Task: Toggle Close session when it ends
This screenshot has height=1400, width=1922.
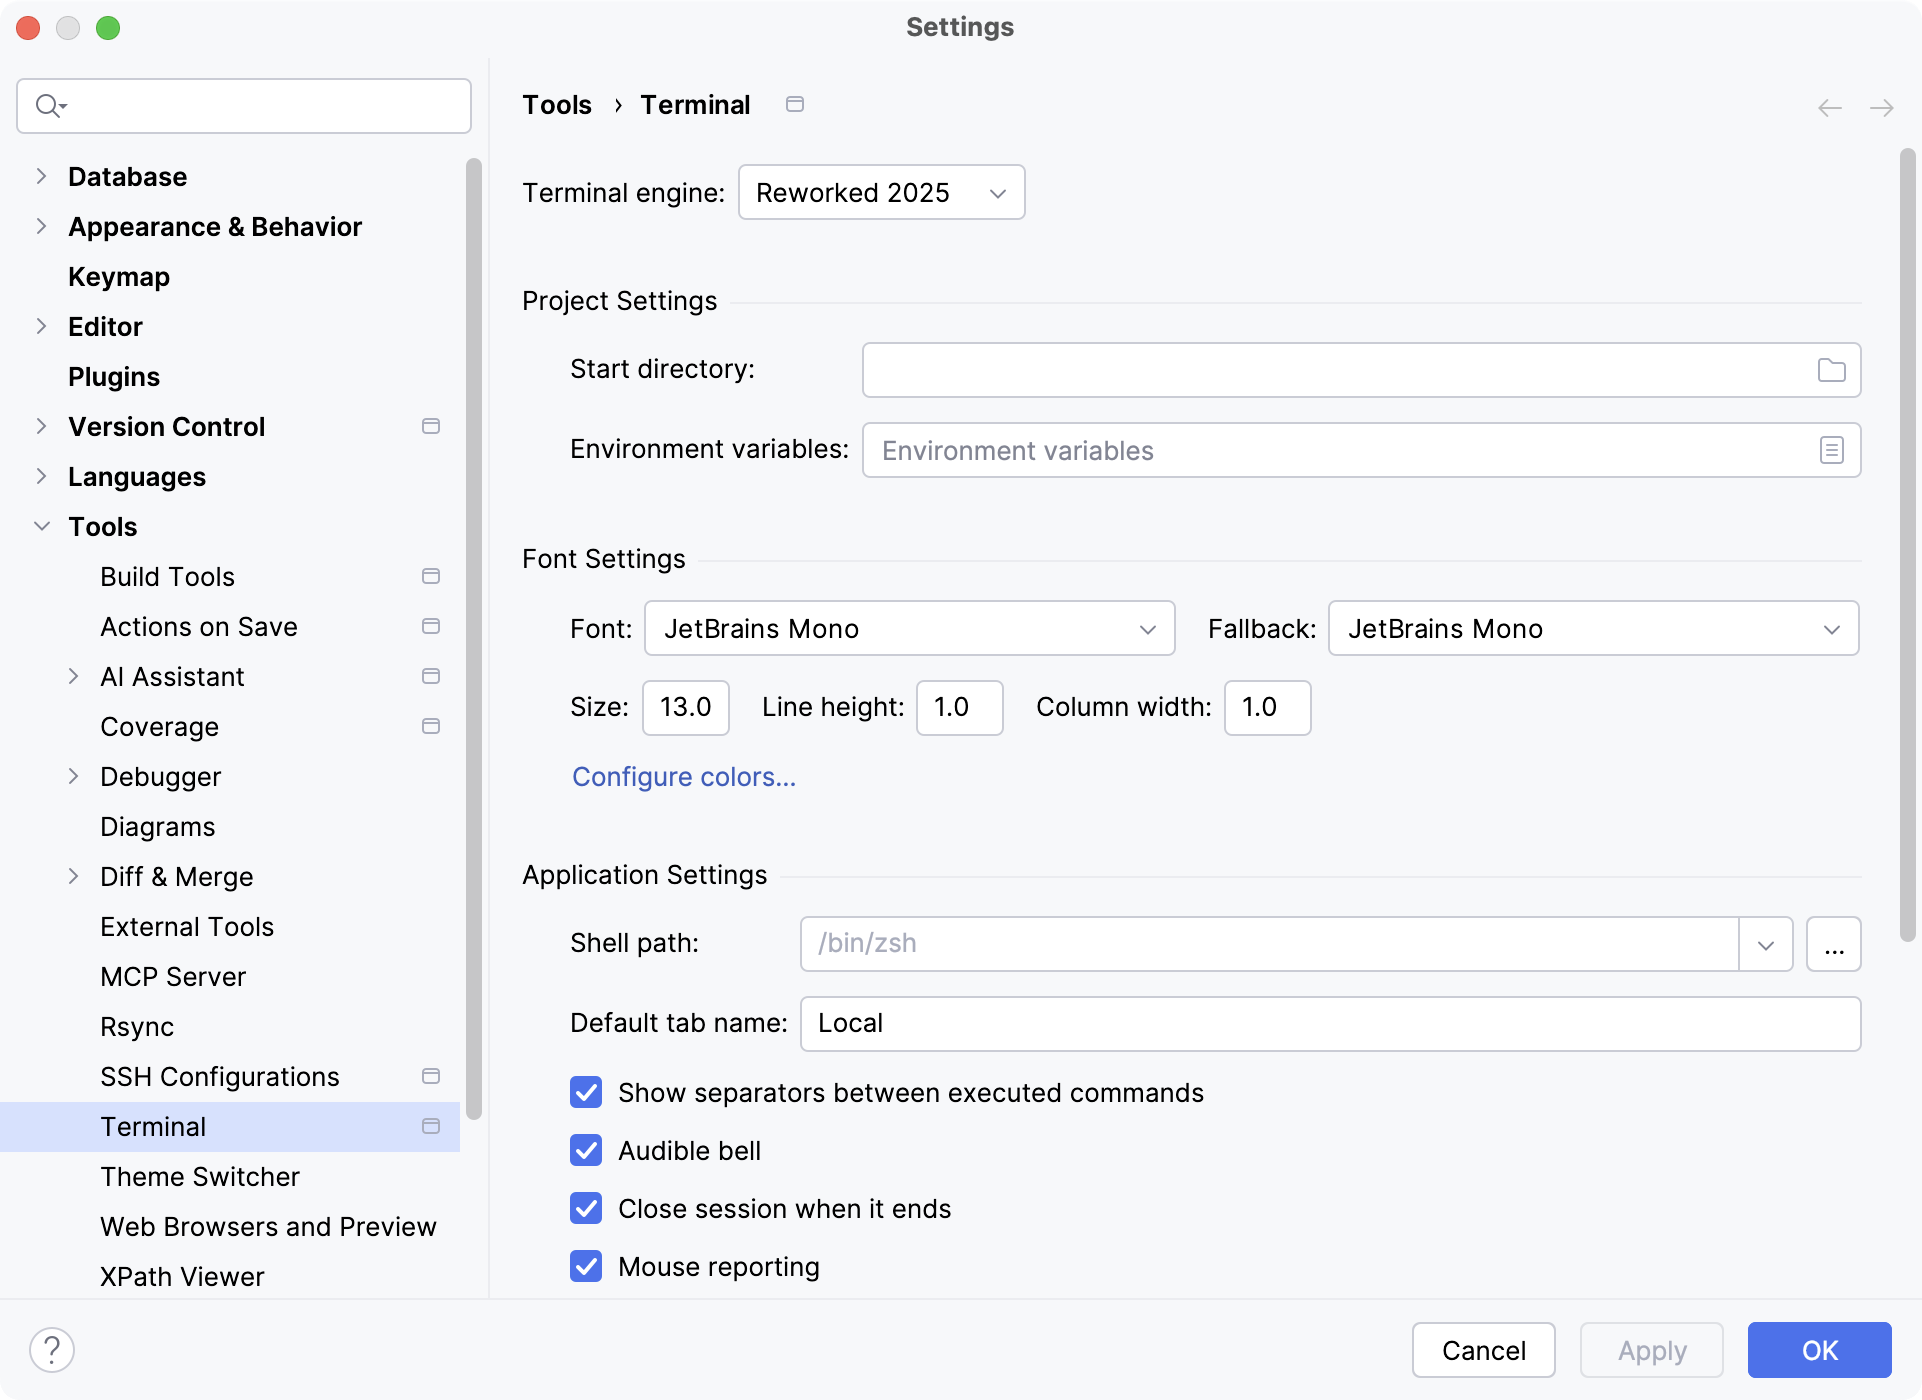Action: (x=586, y=1208)
